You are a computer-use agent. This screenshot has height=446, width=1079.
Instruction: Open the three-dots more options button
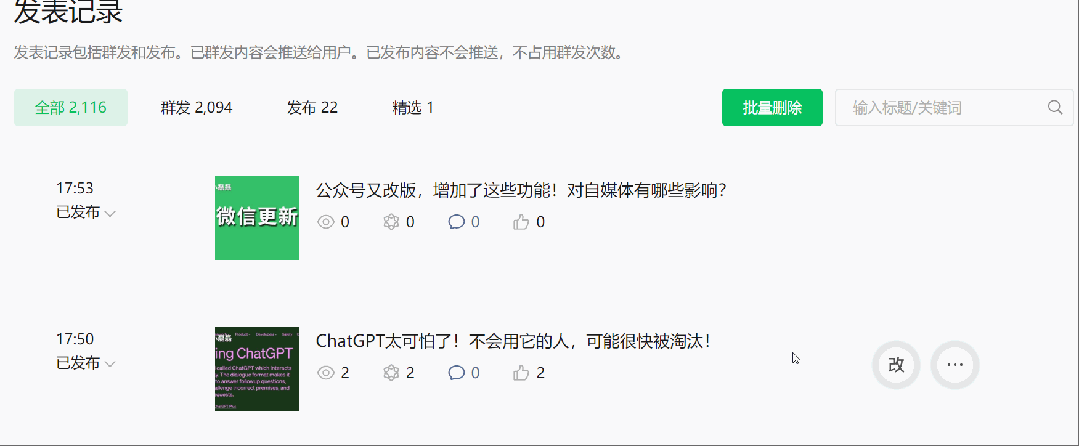tap(954, 365)
